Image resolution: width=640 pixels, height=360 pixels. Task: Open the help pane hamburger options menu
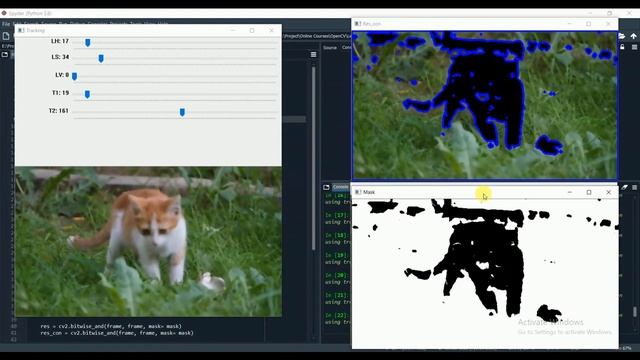[634, 47]
